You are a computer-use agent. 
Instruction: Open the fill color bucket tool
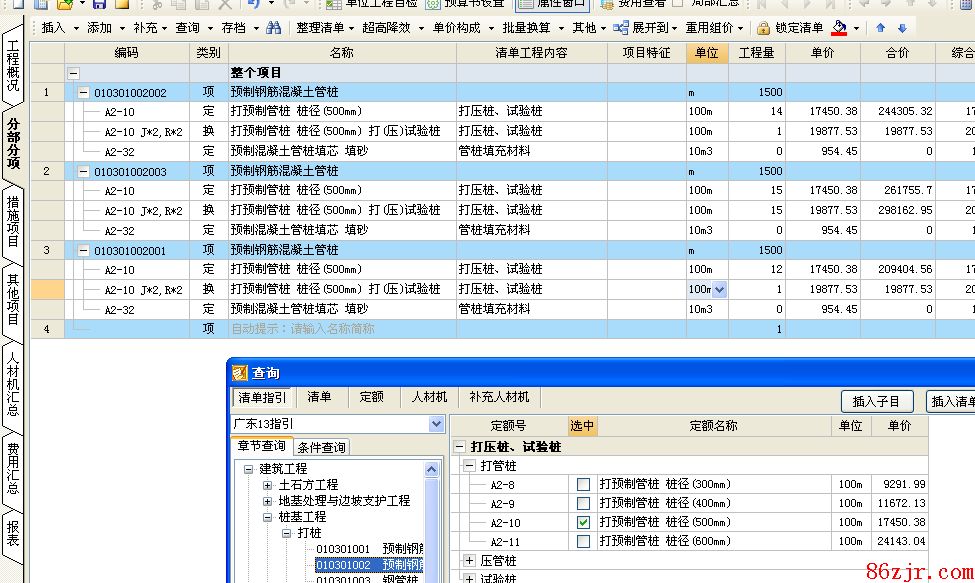coord(840,28)
